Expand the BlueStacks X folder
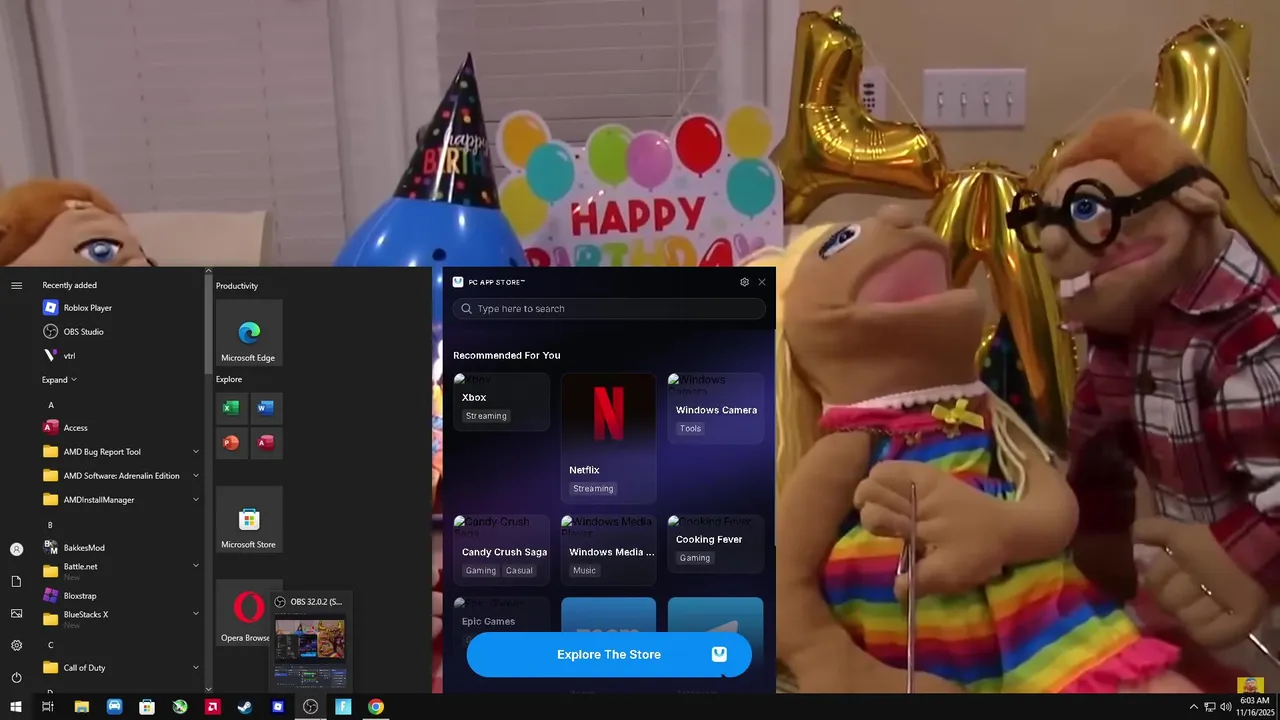The height and width of the screenshot is (720, 1280). pyautogui.click(x=196, y=615)
